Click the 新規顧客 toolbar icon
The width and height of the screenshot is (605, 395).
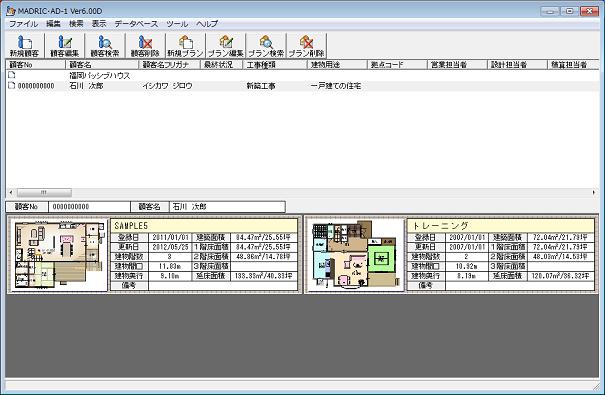pyautogui.click(x=25, y=46)
